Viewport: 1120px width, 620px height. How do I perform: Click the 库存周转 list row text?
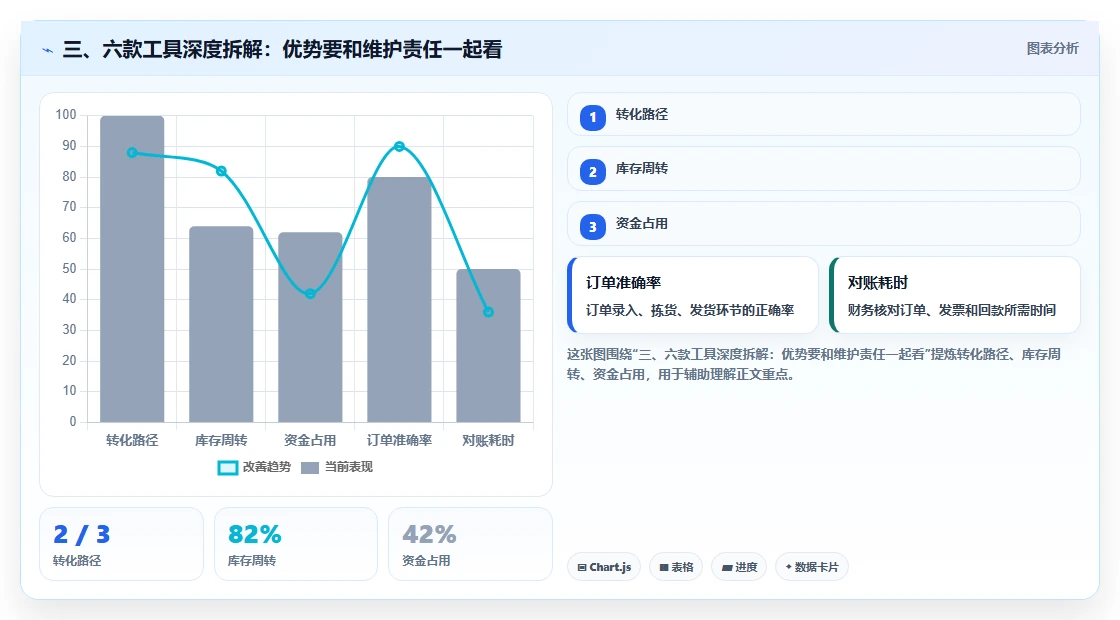[x=641, y=169]
